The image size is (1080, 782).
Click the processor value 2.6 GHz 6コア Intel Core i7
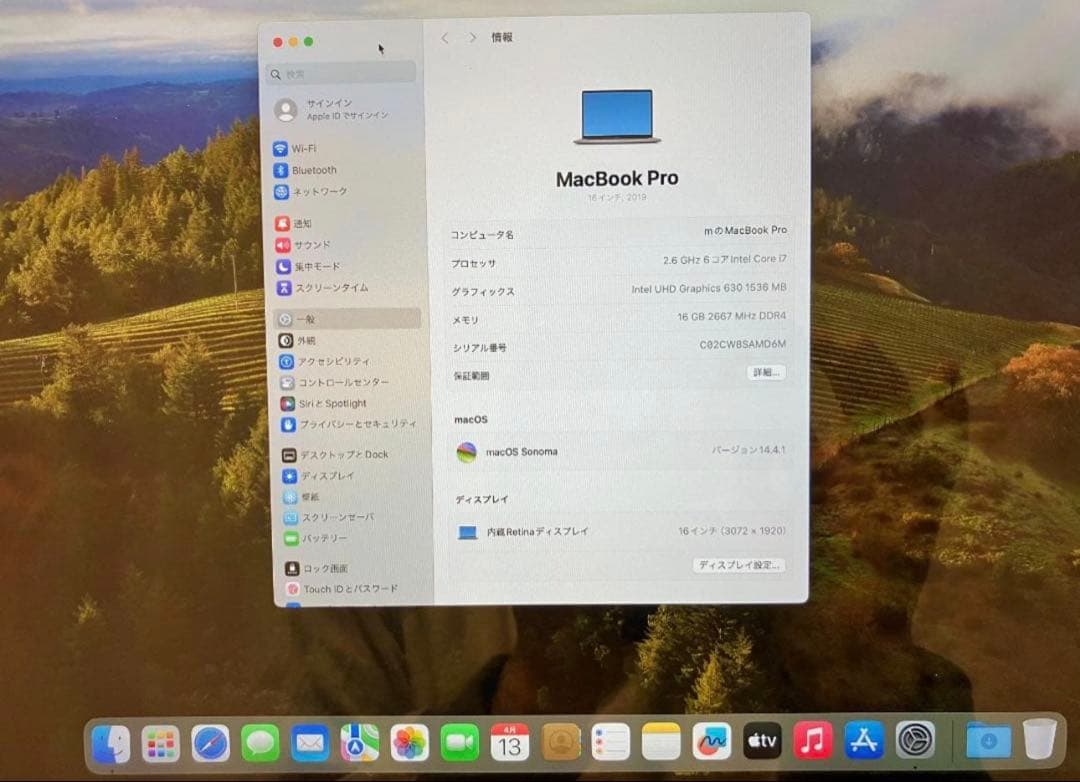[725, 260]
